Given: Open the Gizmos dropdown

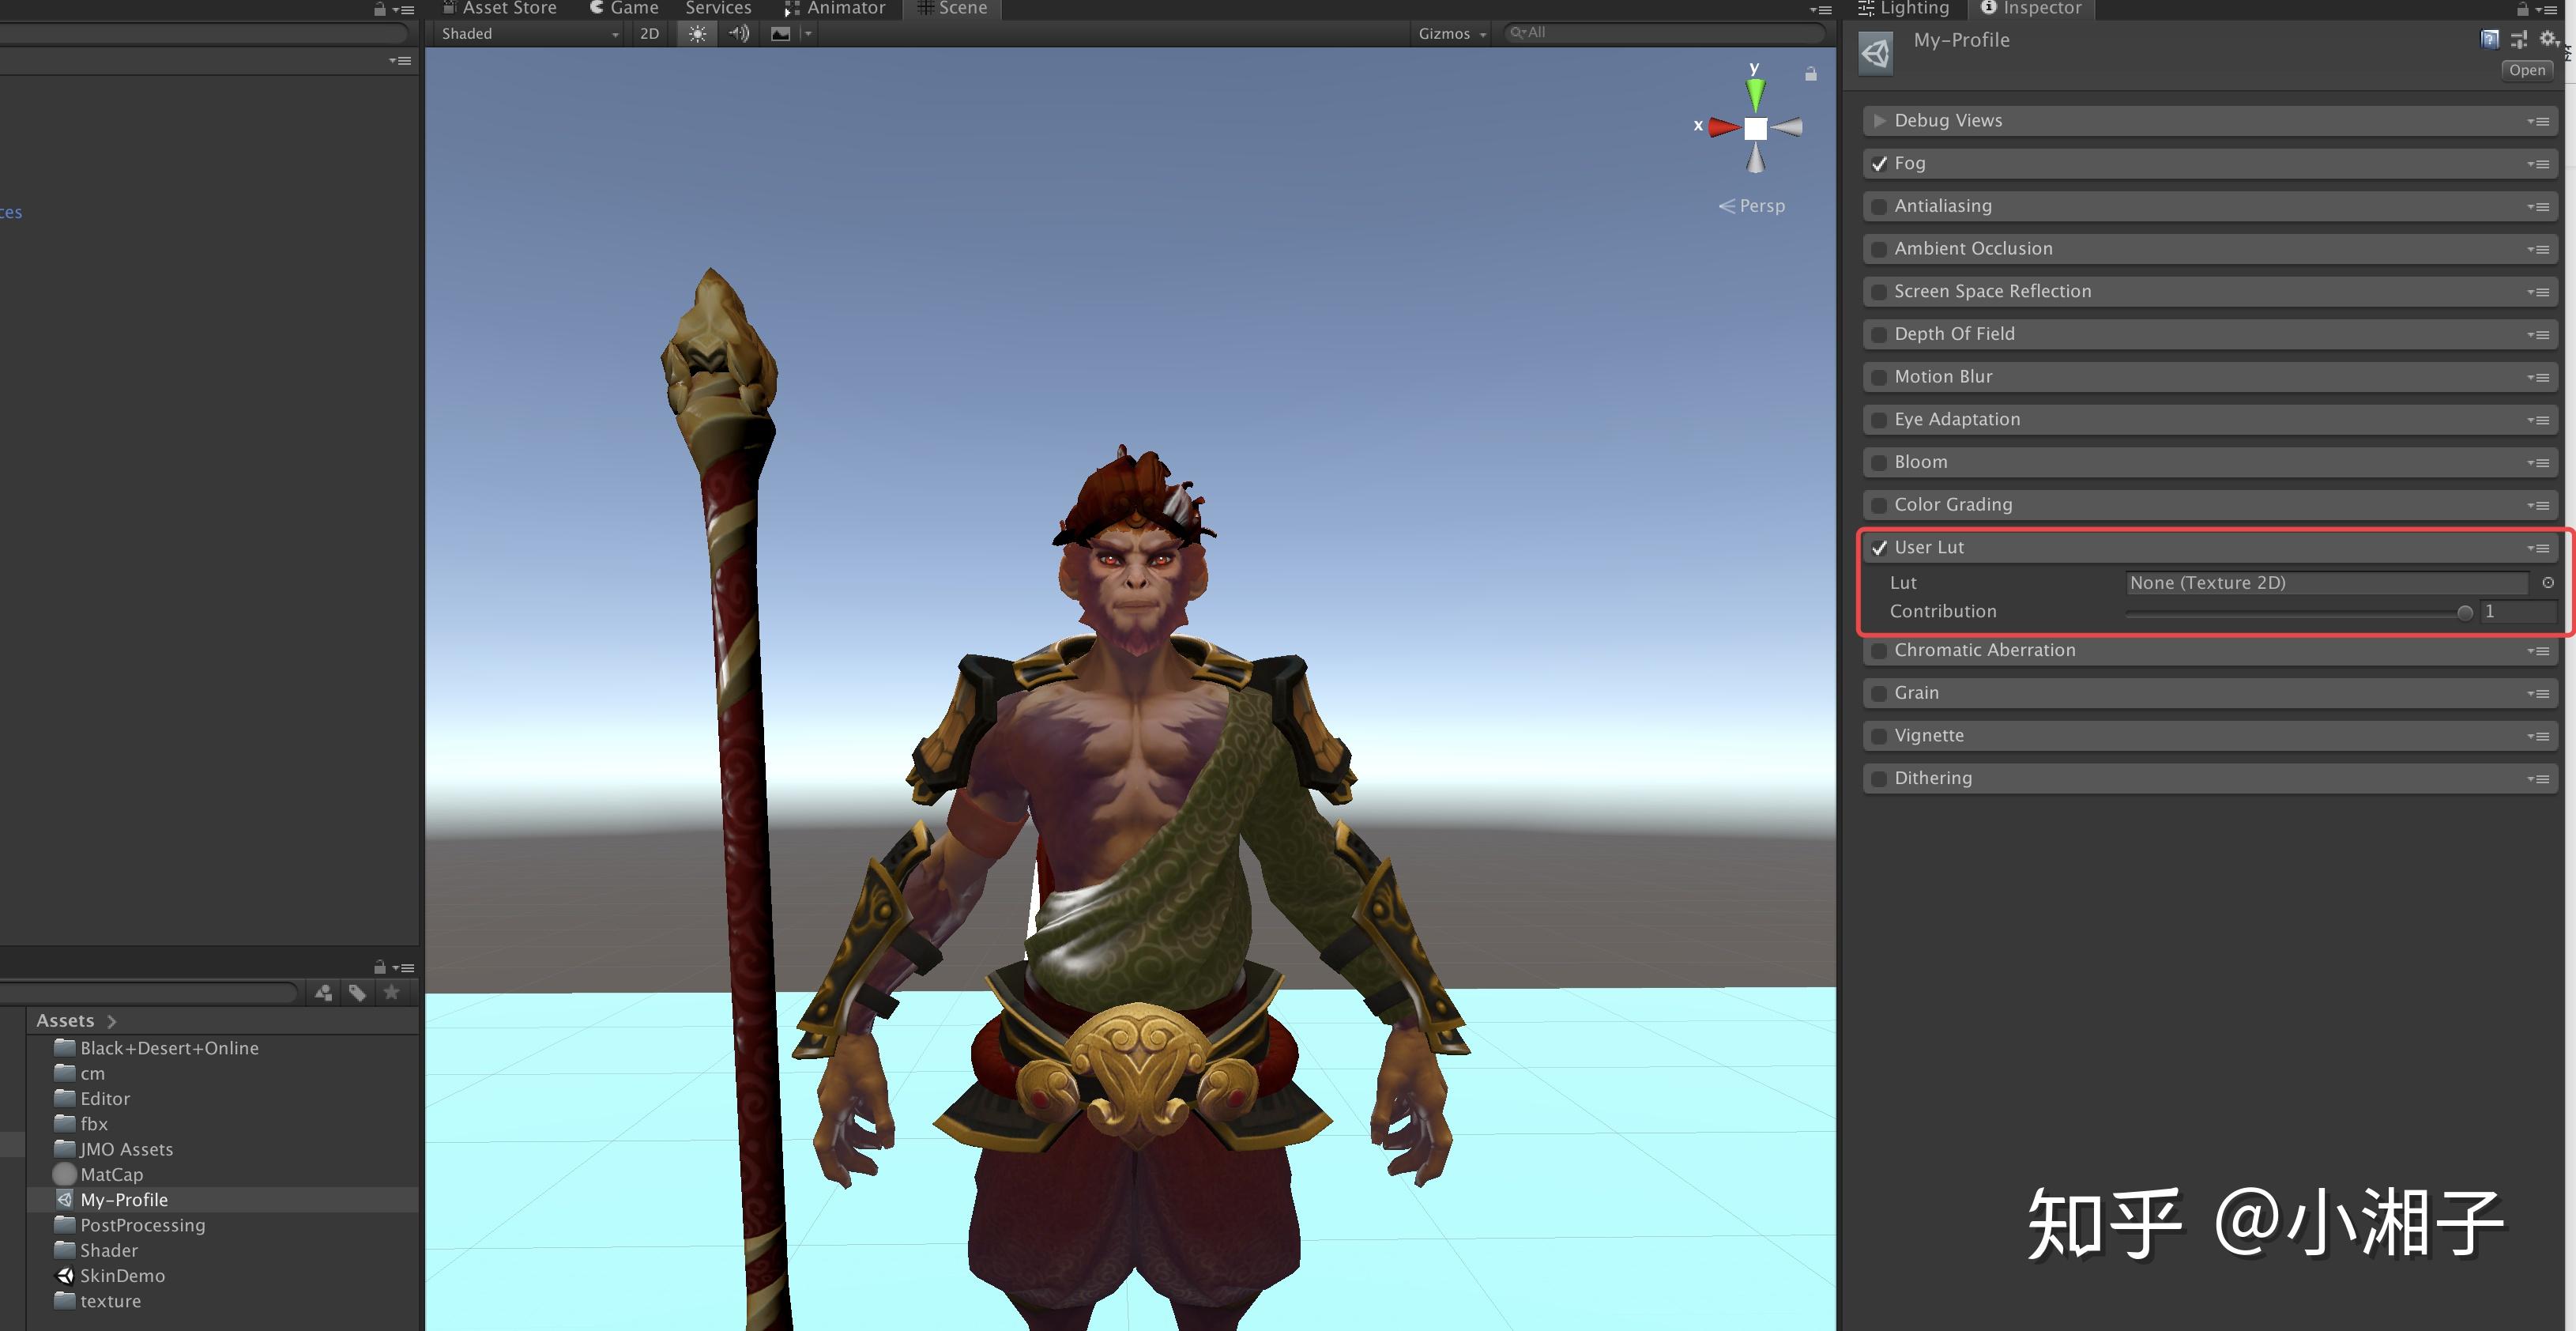Looking at the screenshot, I should 1450,33.
